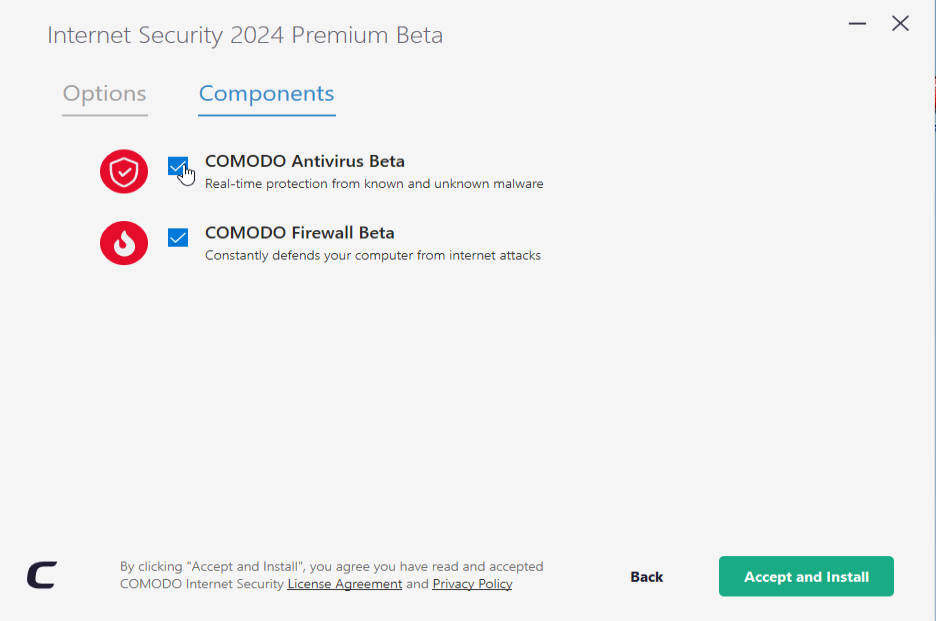The height and width of the screenshot is (621, 936).
Task: Click the COMODO logo in bottom corner
Action: (42, 576)
